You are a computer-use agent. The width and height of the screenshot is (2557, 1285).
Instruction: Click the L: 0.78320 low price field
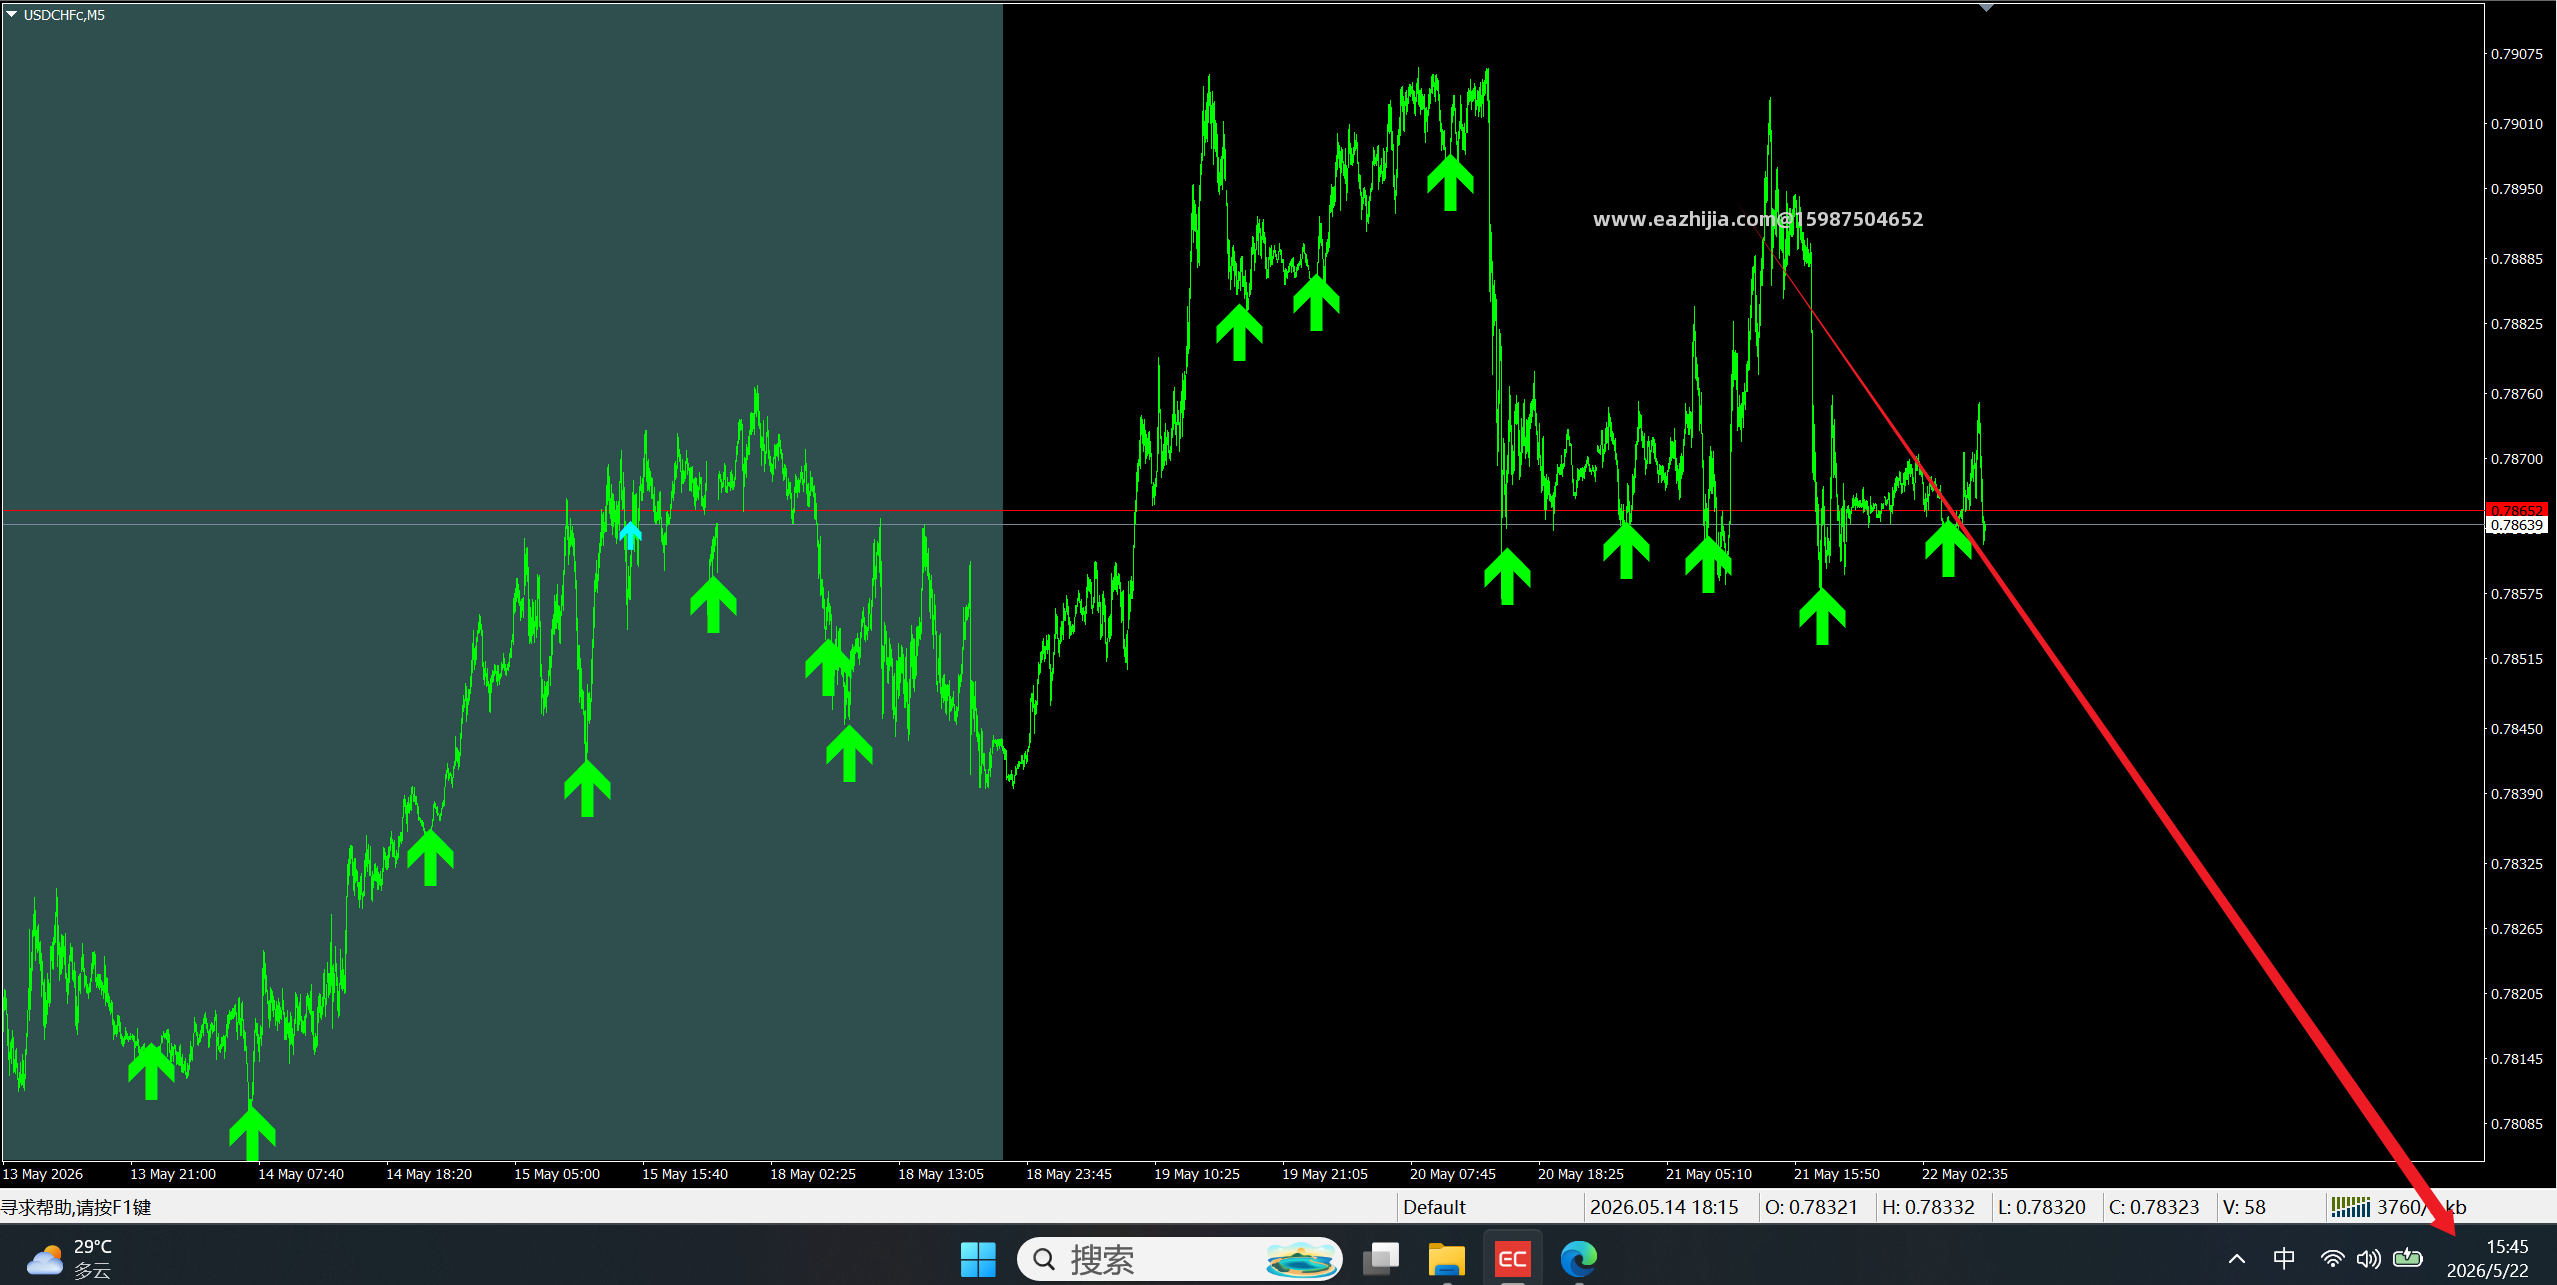(2041, 1207)
